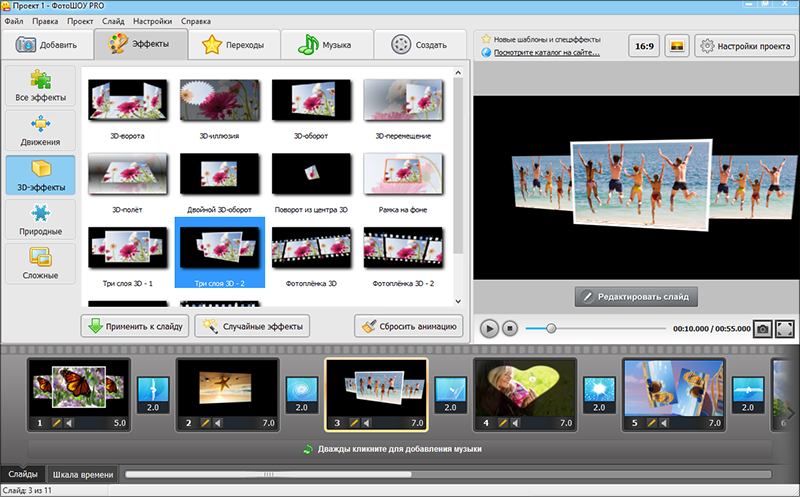This screenshot has height=497, width=800.
Task: Select the 3D-эффекты category
Action: [x=40, y=175]
